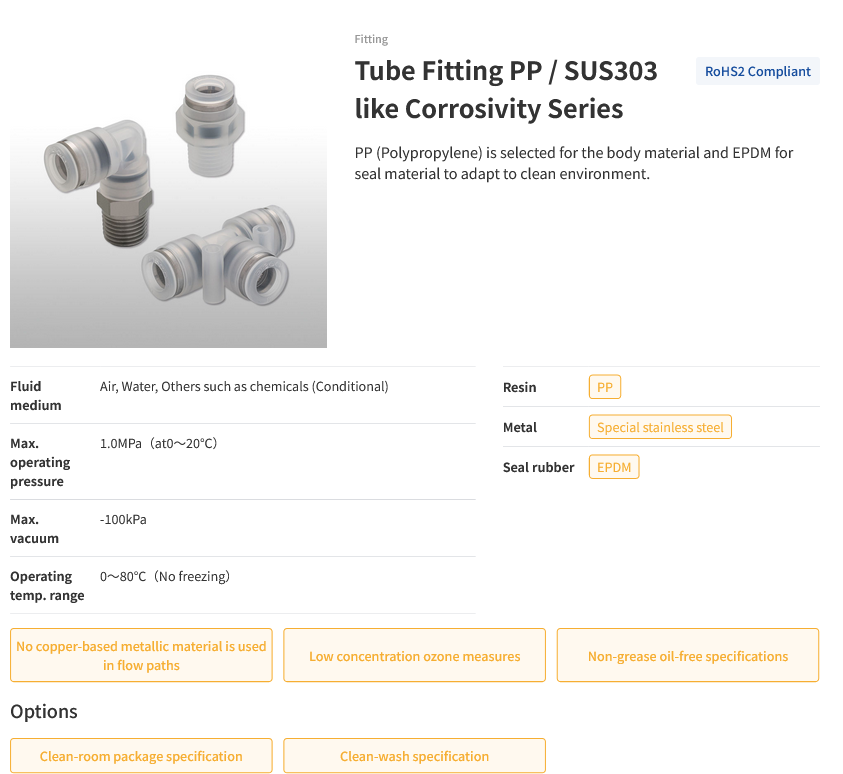Open non-grease oil-free specifications details
The height and width of the screenshot is (774, 843).
coord(687,655)
